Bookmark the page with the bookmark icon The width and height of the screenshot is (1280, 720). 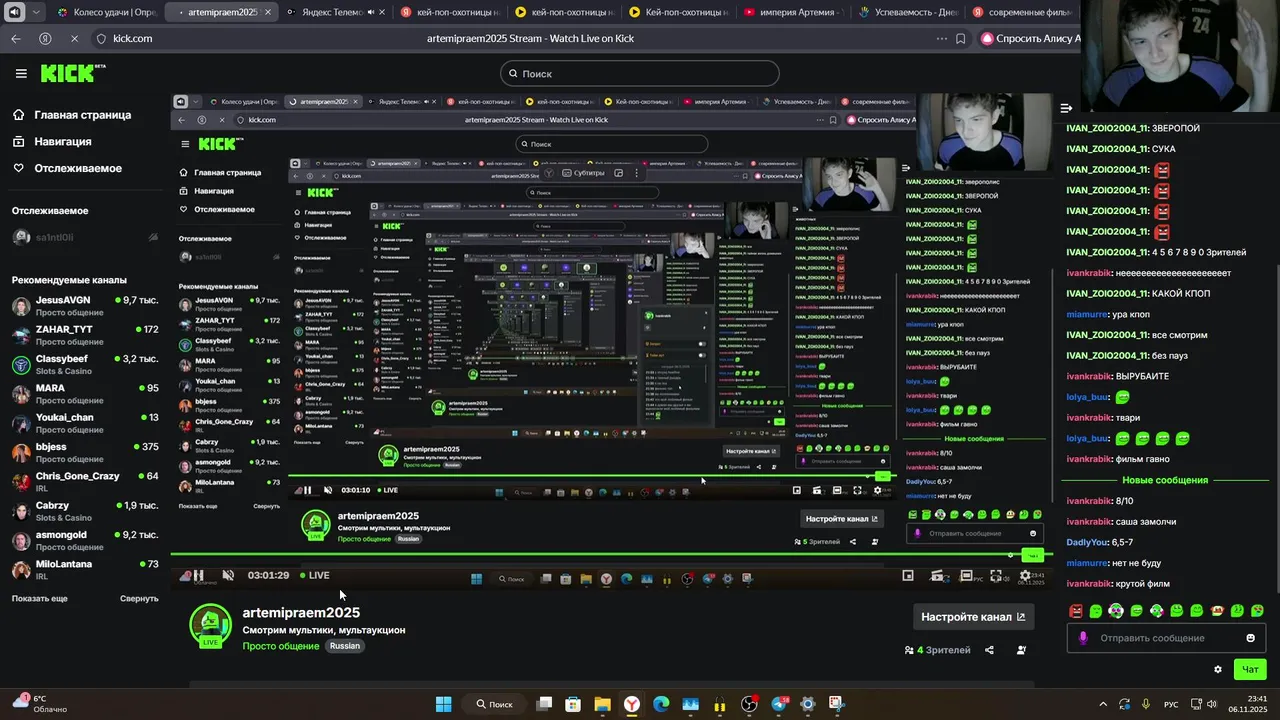pyautogui.click(x=961, y=38)
